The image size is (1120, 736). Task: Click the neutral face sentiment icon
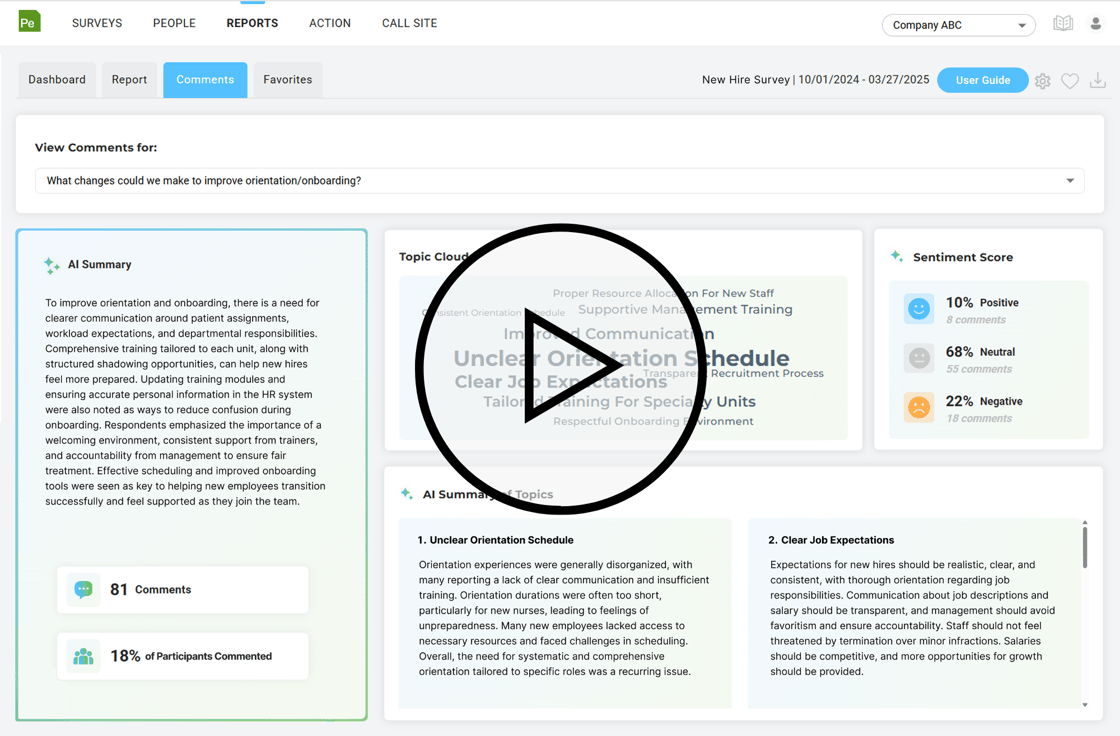(918, 358)
